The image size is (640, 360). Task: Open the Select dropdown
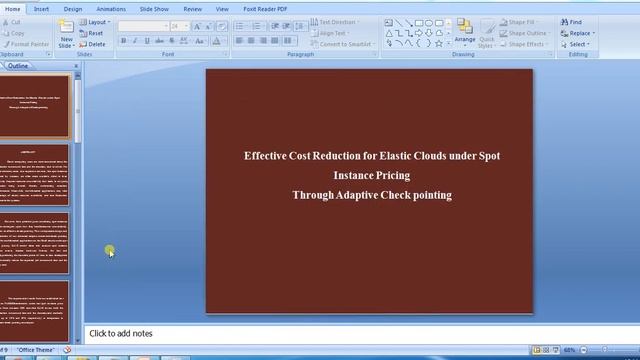click(x=575, y=44)
